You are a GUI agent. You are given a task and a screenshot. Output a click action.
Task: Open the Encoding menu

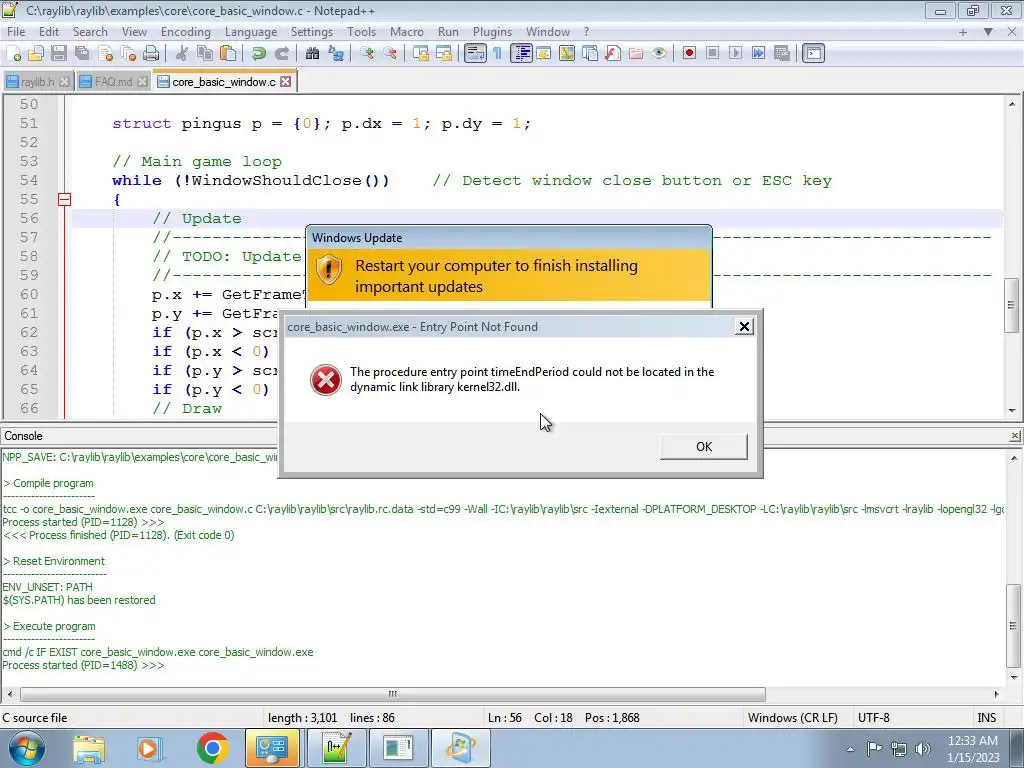point(185,32)
